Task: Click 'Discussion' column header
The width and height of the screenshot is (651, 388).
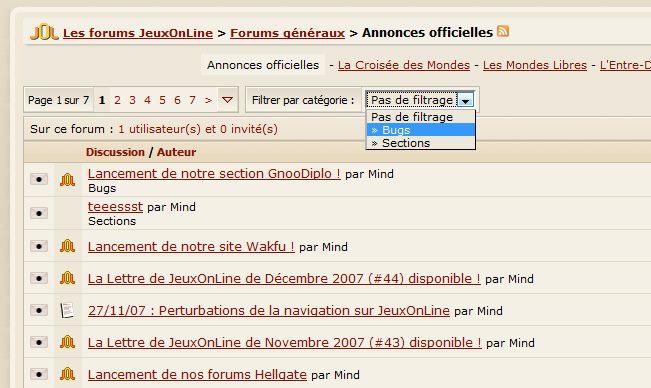Action: coord(115,152)
